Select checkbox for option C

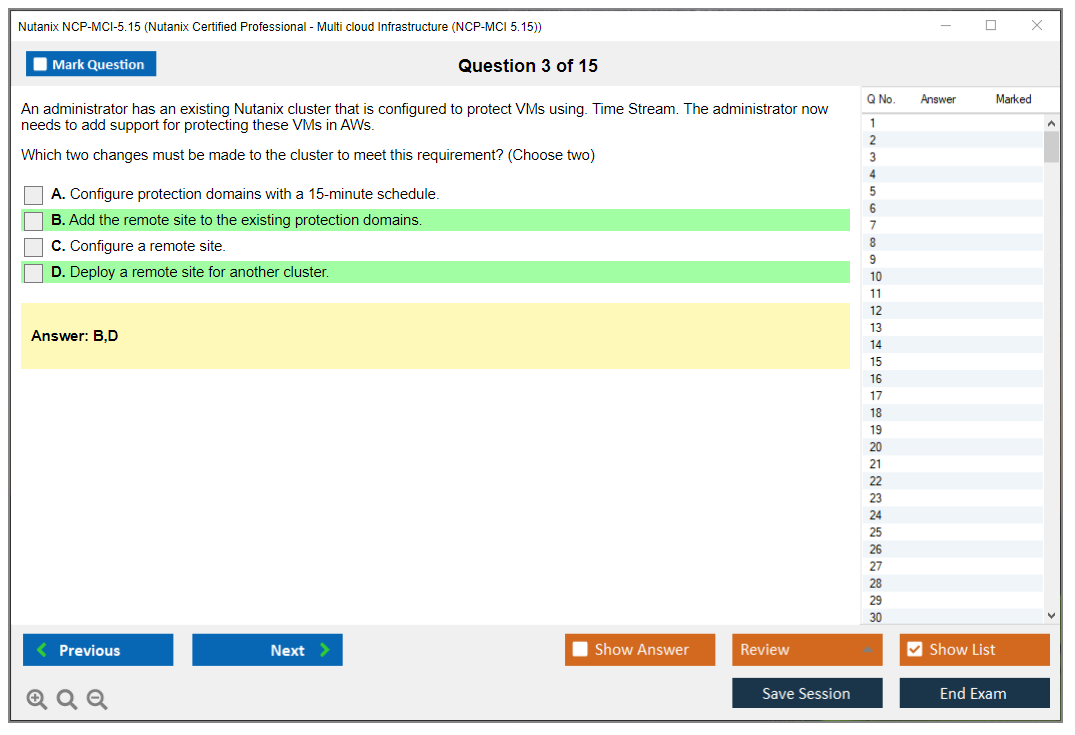pos(34,247)
